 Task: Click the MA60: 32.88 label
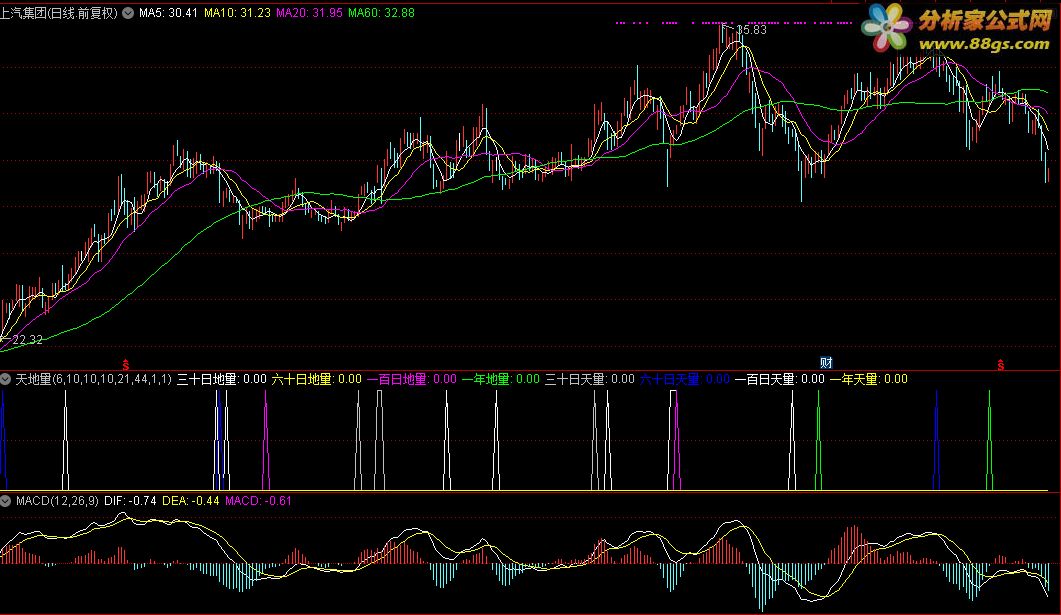click(x=381, y=13)
